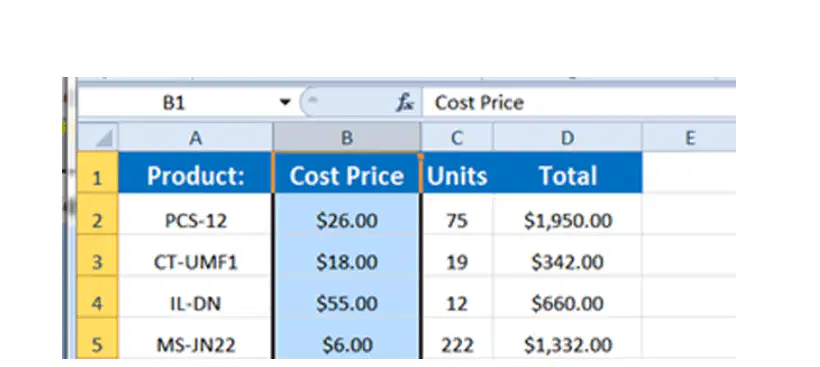820x367 pixels.
Task: Select row 2 header
Action: pos(98,214)
